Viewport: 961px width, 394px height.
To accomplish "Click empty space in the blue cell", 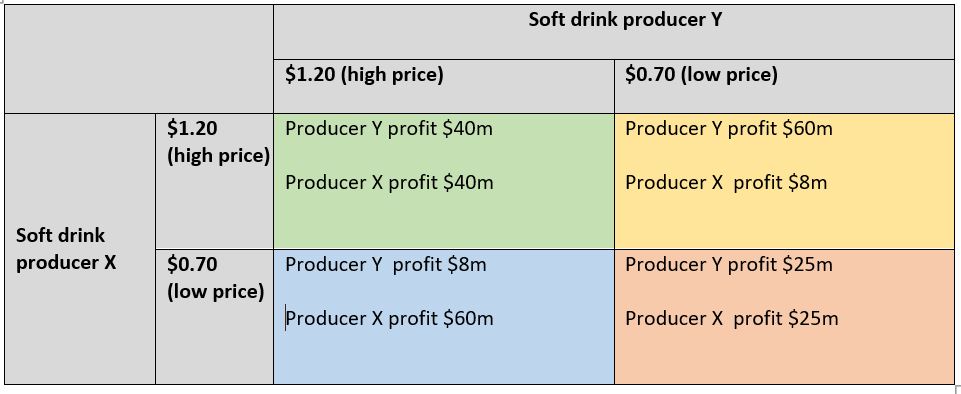I will pos(444,358).
